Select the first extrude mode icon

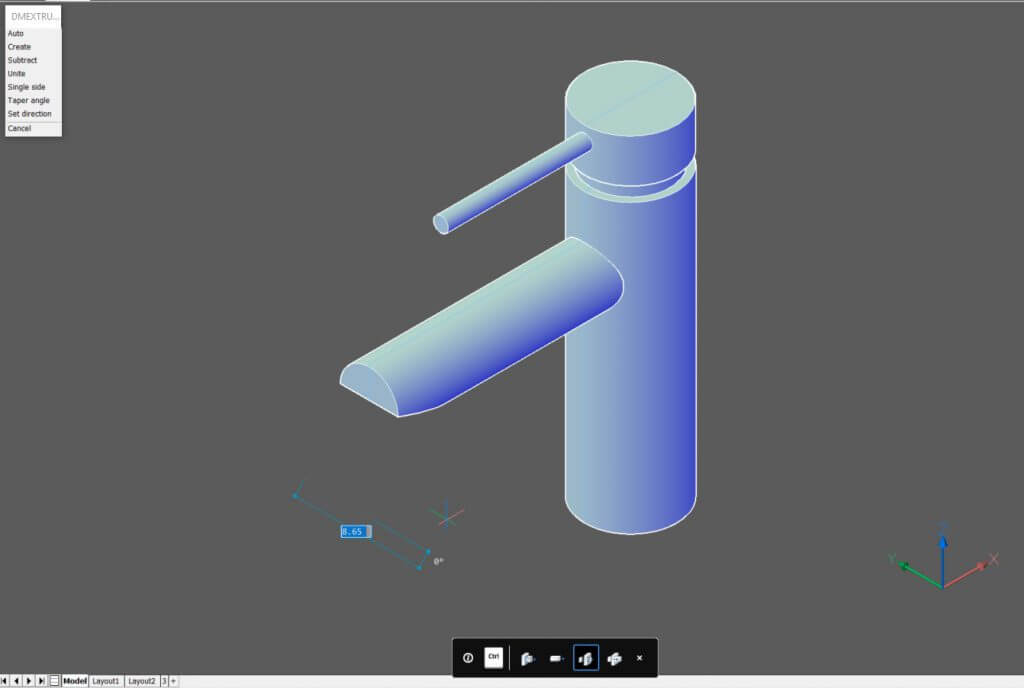(526, 658)
